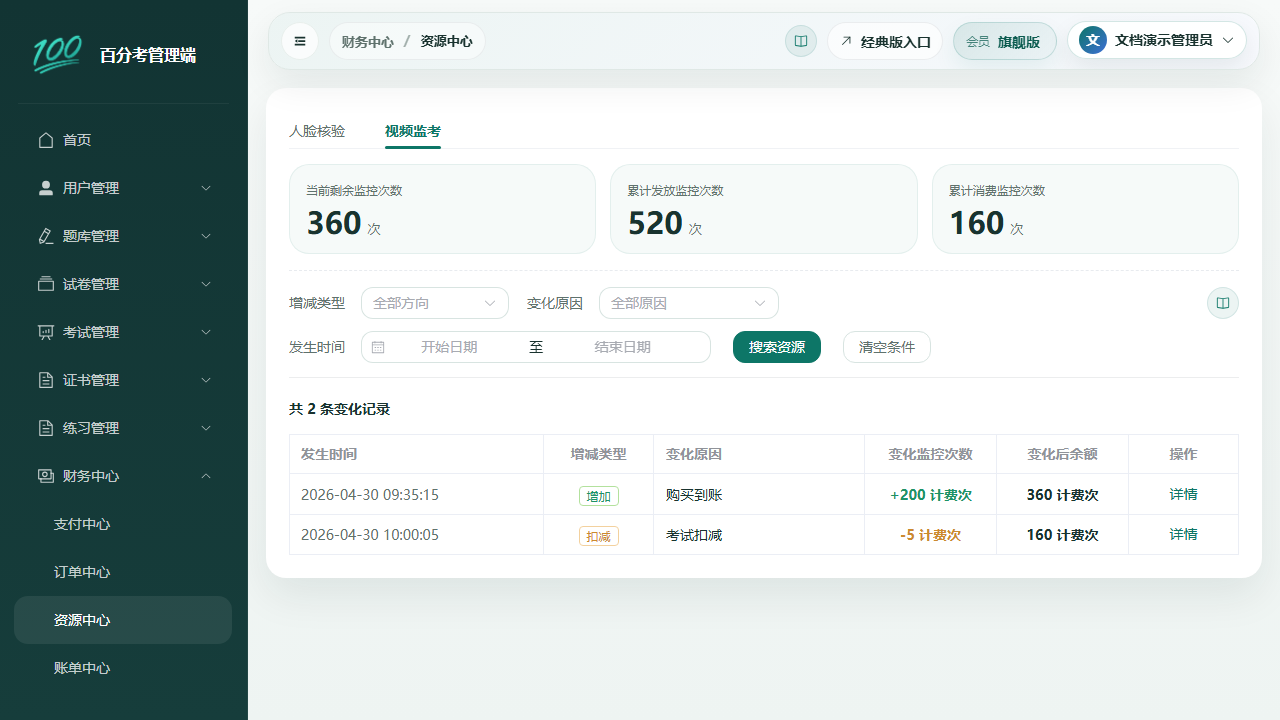Expand the 用户管理 submenu chevron
Viewport: 1280px width, 720px height.
pyautogui.click(x=206, y=188)
